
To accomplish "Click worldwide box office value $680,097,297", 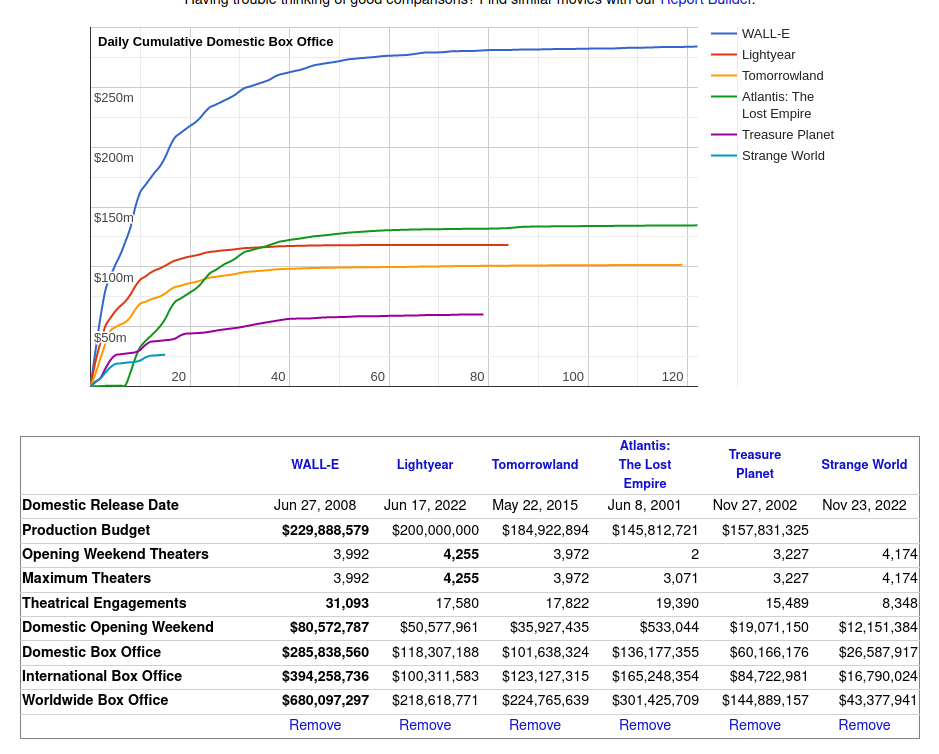I will (325, 701).
